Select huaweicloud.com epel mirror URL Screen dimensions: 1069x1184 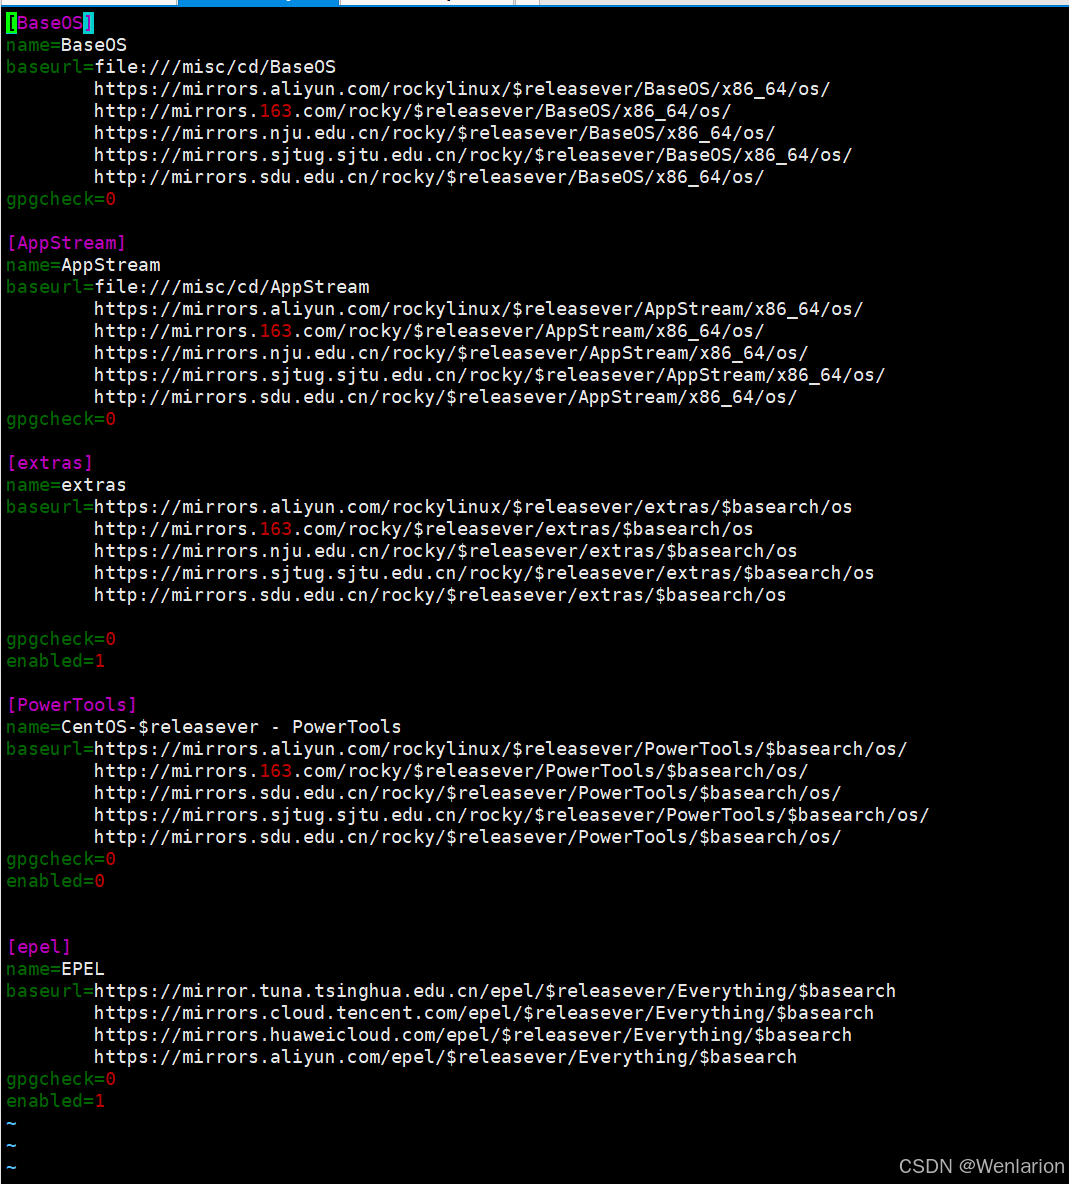pos(473,1034)
